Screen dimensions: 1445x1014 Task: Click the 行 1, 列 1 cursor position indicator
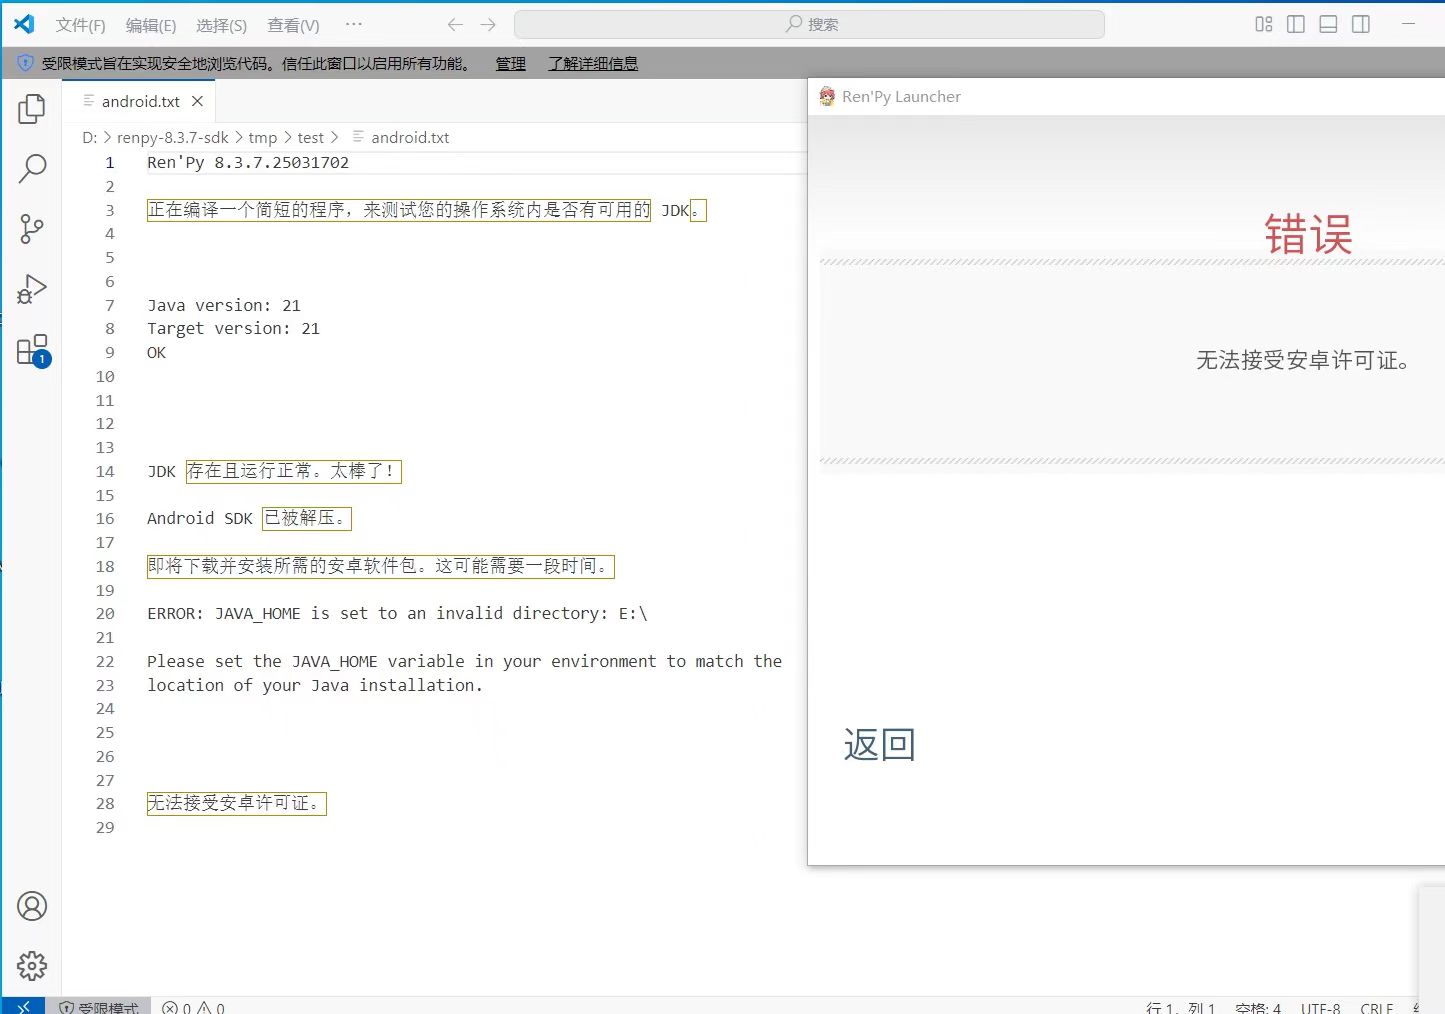point(1180,1007)
